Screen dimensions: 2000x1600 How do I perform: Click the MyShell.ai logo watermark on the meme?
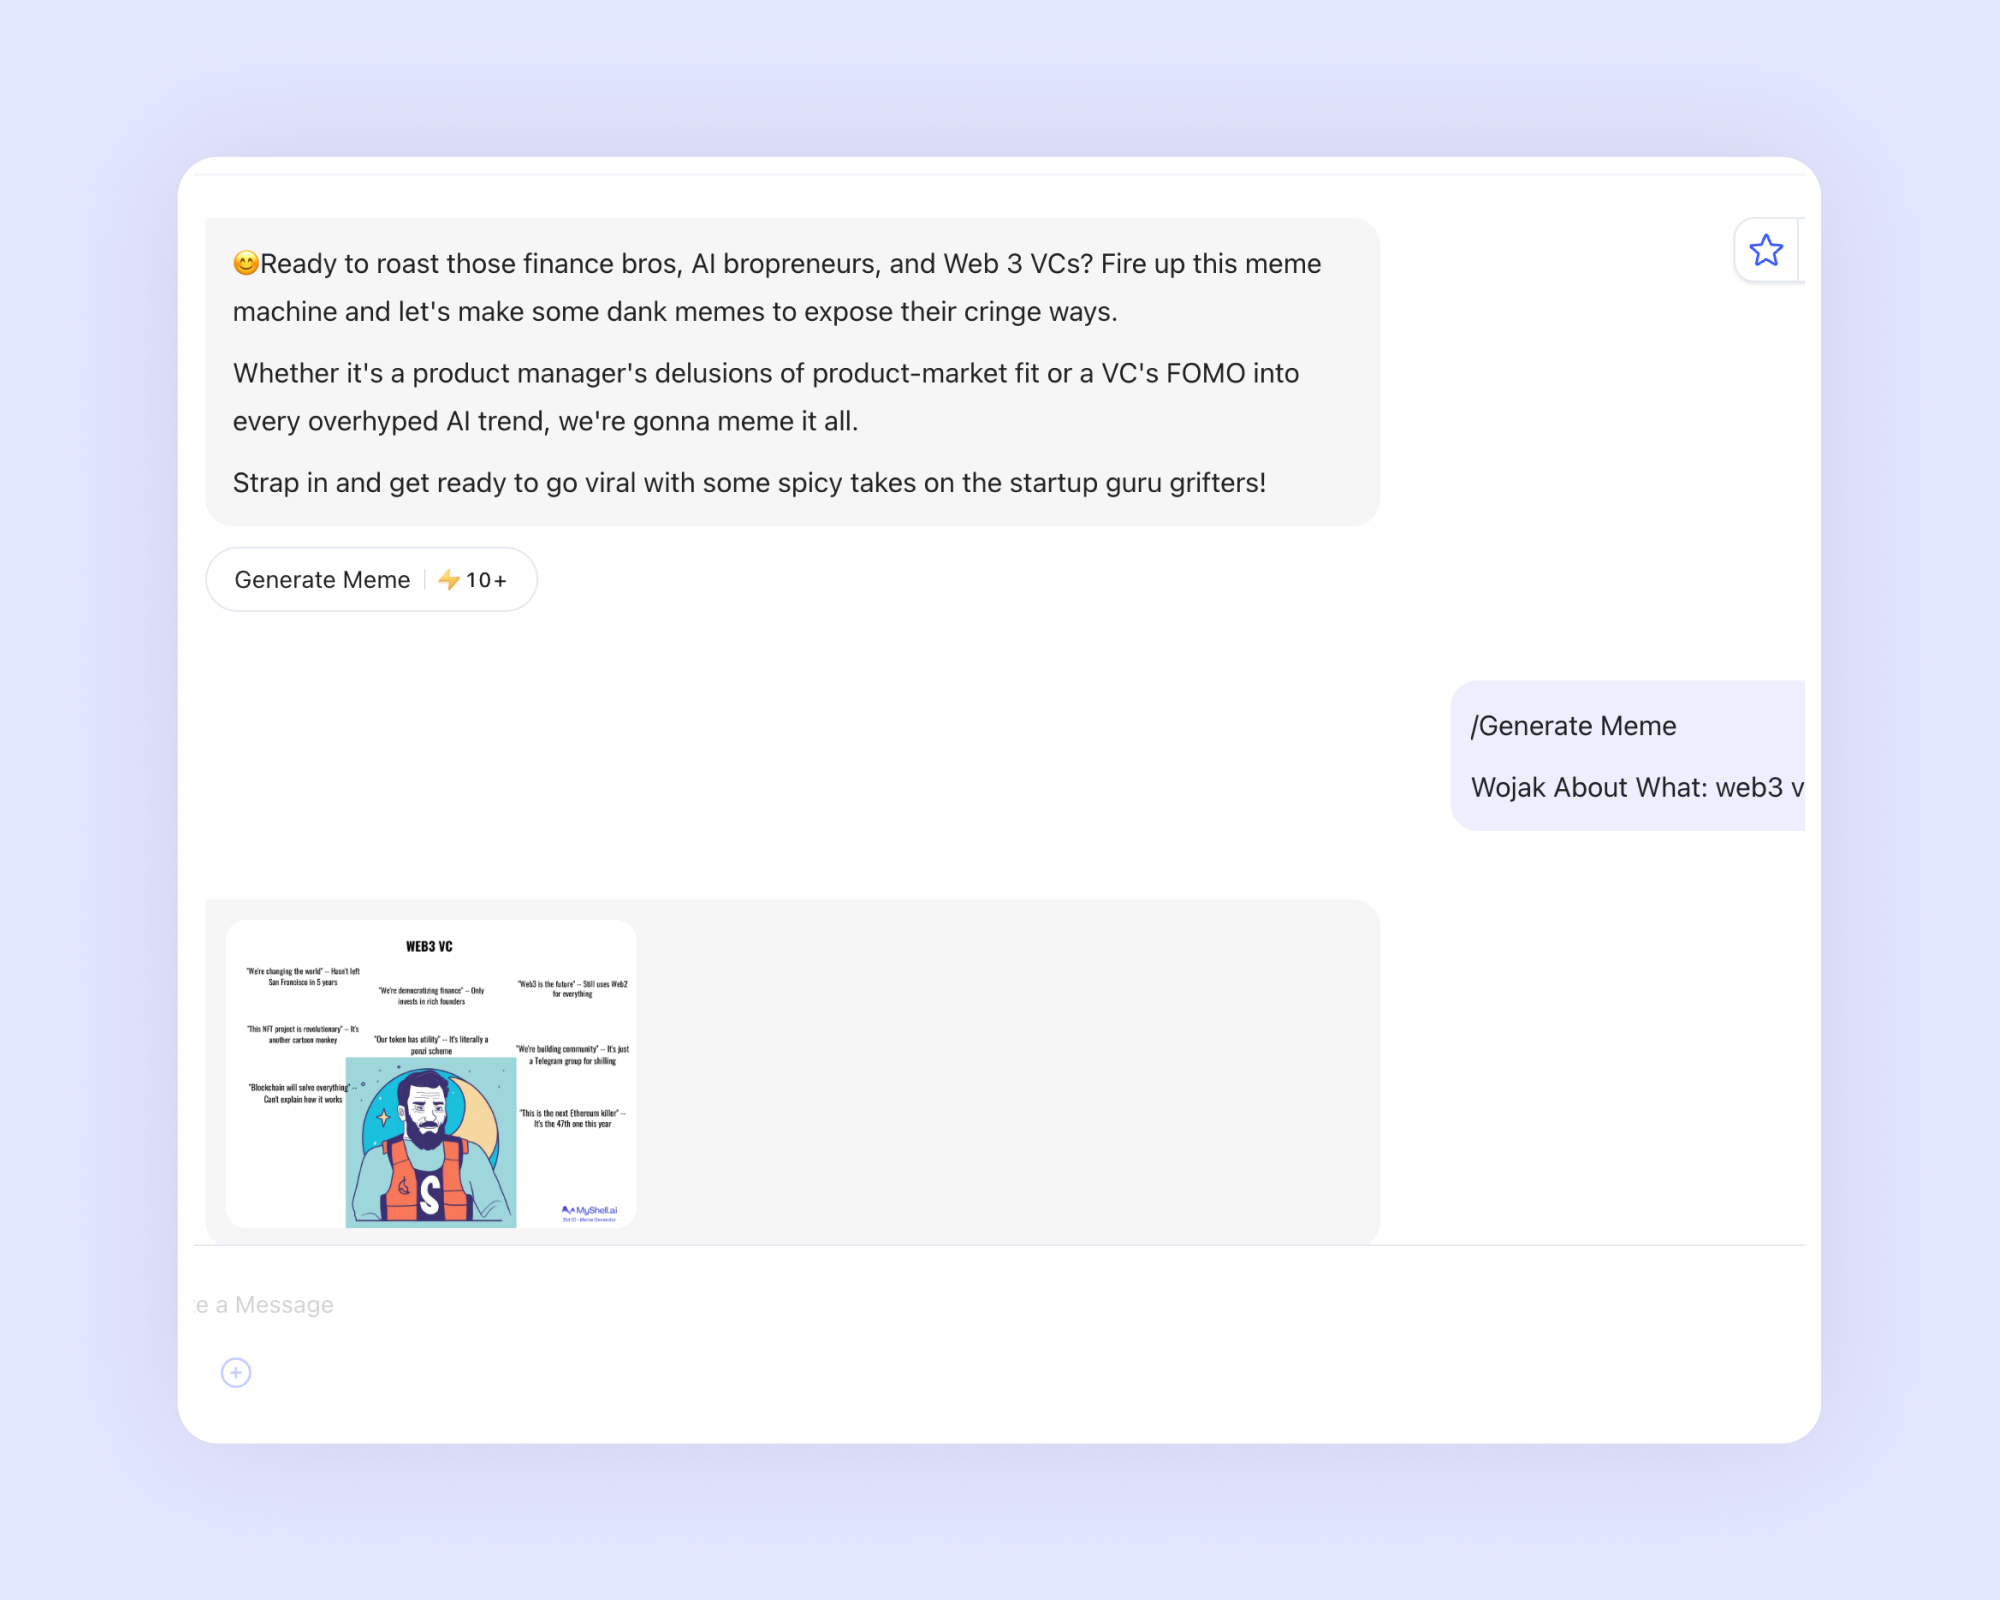588,1210
